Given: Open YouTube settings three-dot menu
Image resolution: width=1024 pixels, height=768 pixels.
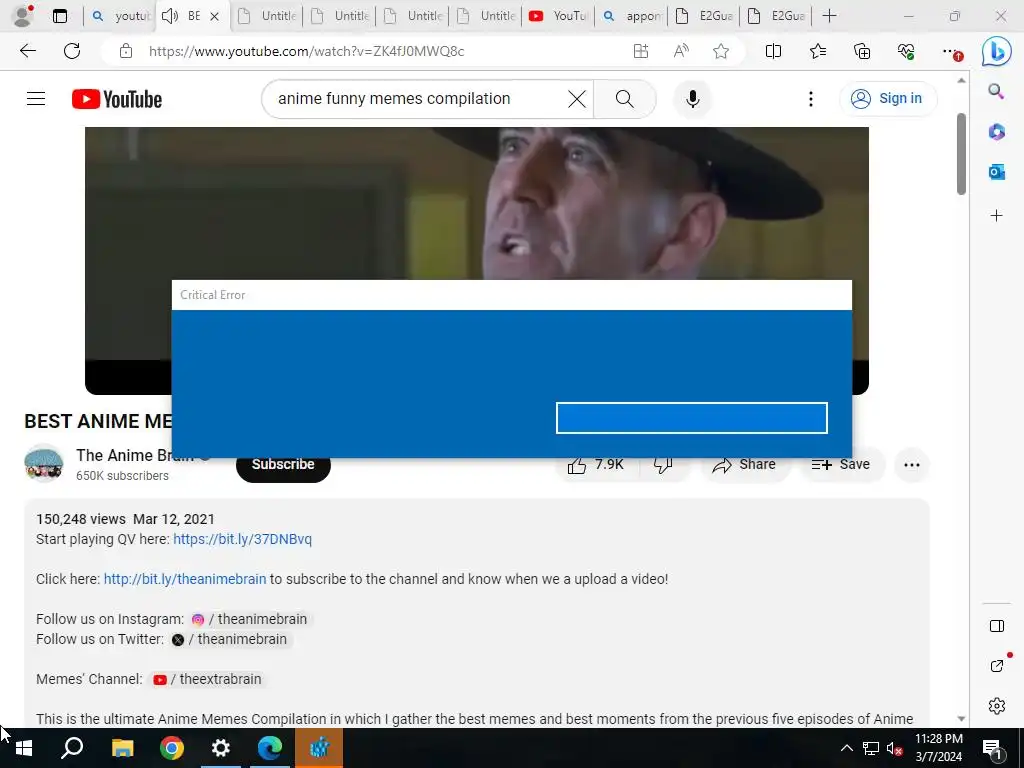Looking at the screenshot, I should pyautogui.click(x=810, y=99).
